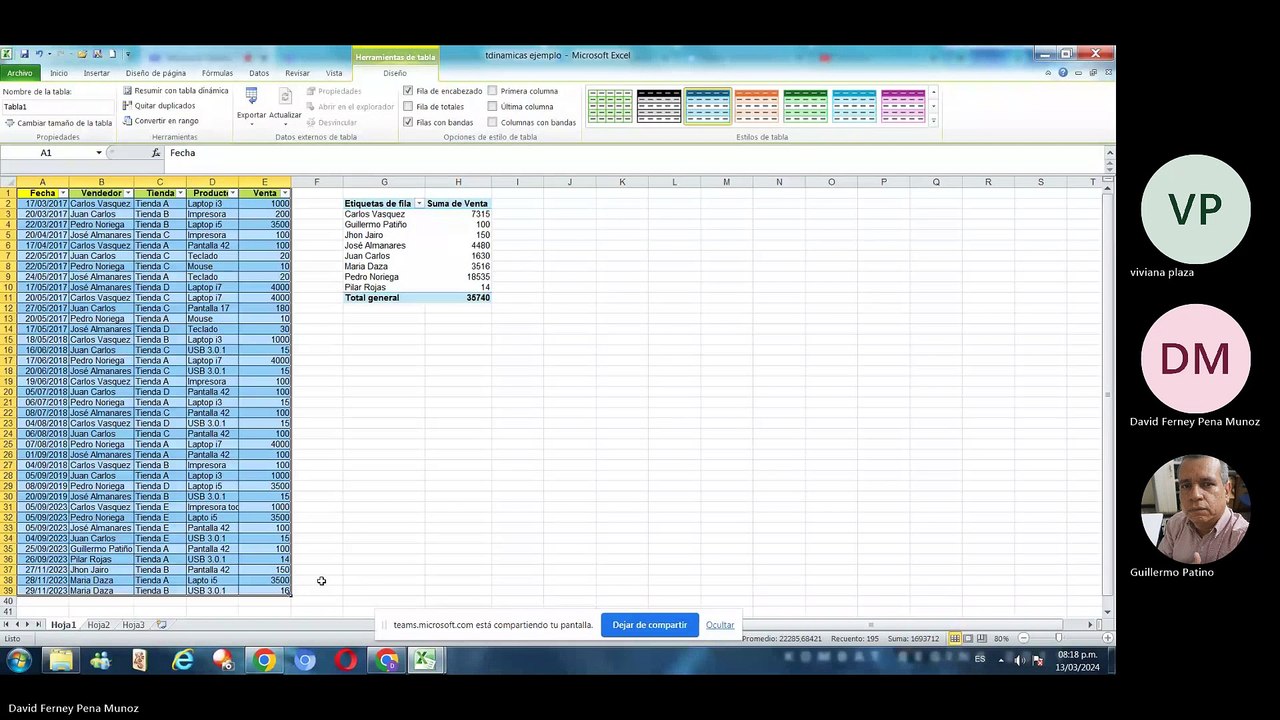
Task: Open Etiquetas de fila pivot filter dropdown
Action: pyautogui.click(x=419, y=204)
